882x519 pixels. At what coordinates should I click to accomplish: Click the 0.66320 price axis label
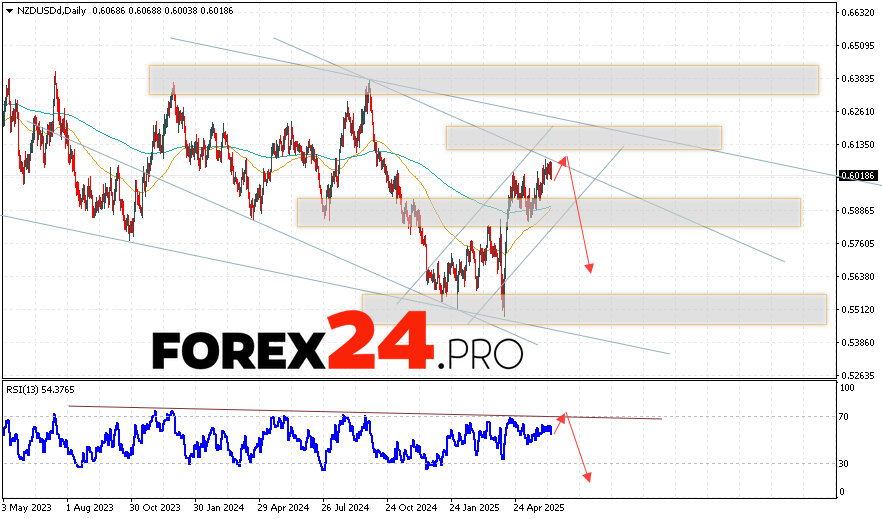pyautogui.click(x=858, y=12)
